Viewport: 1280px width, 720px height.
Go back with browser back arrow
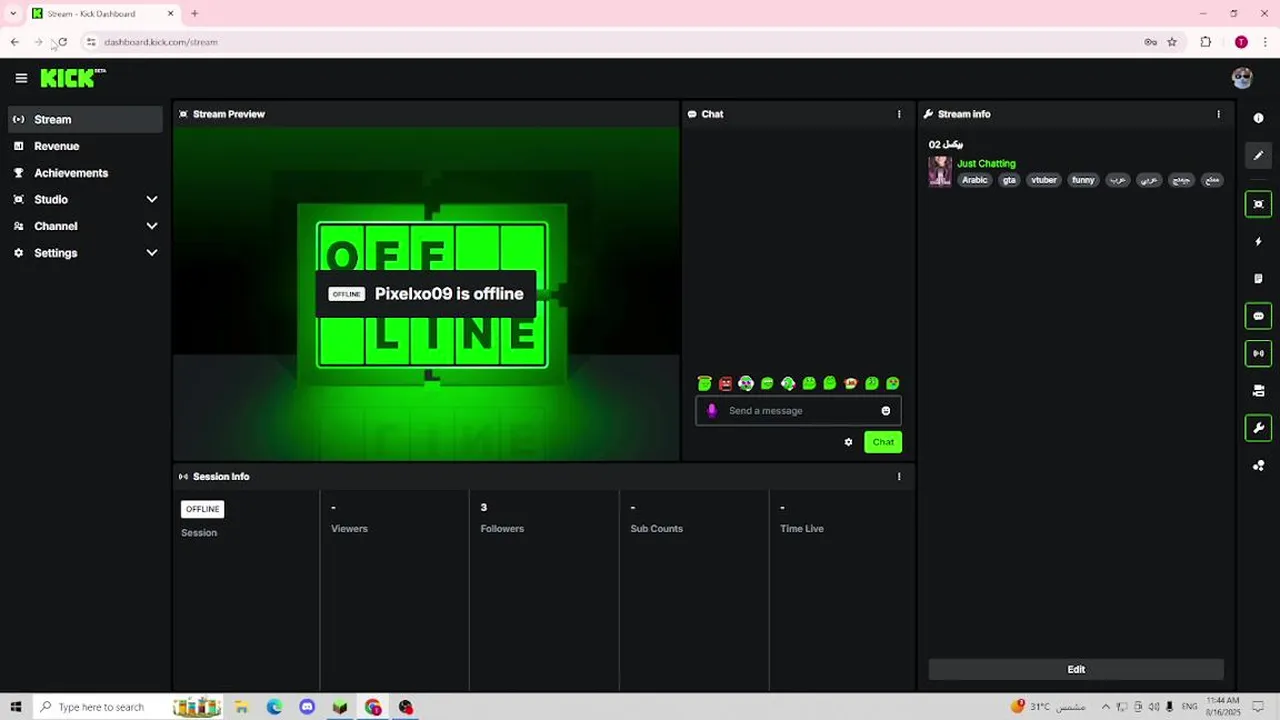tap(15, 42)
